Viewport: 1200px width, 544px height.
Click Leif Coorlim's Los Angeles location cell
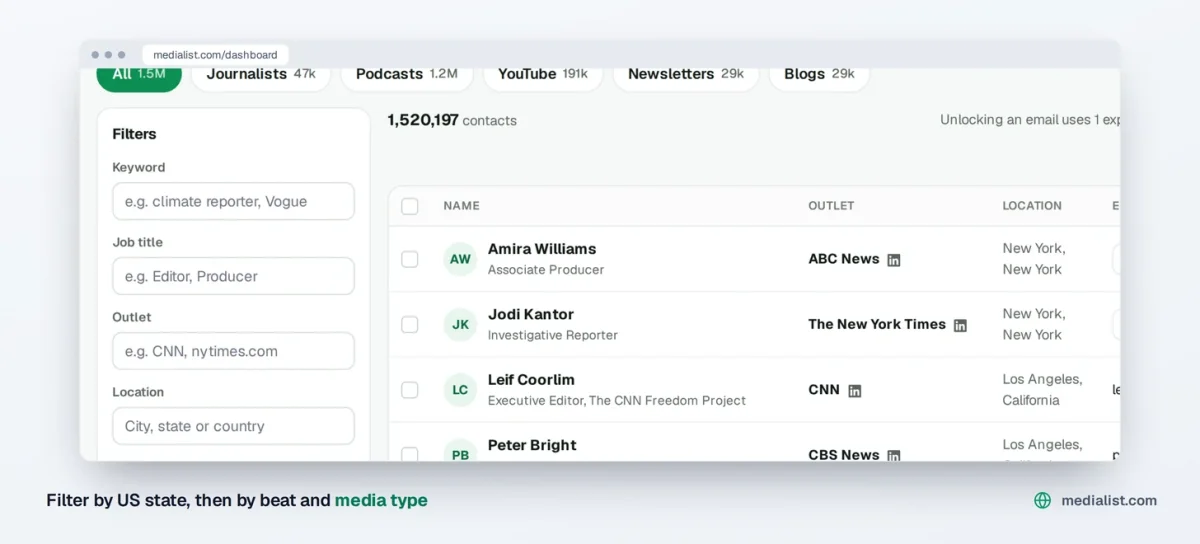point(1042,390)
